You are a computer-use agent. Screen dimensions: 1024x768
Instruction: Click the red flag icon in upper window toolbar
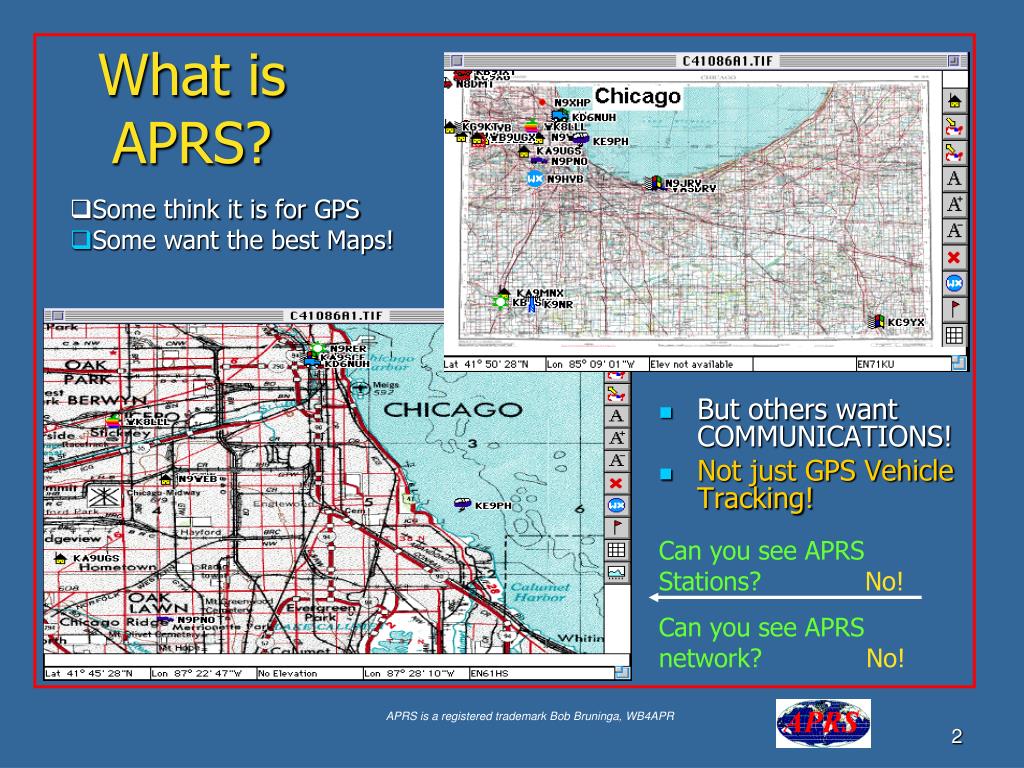pos(954,310)
